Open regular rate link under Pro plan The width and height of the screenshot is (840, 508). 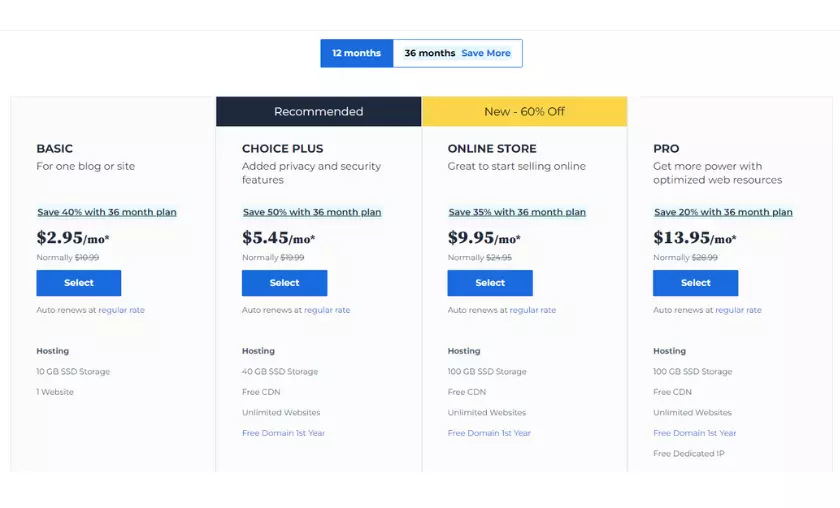[x=738, y=310]
